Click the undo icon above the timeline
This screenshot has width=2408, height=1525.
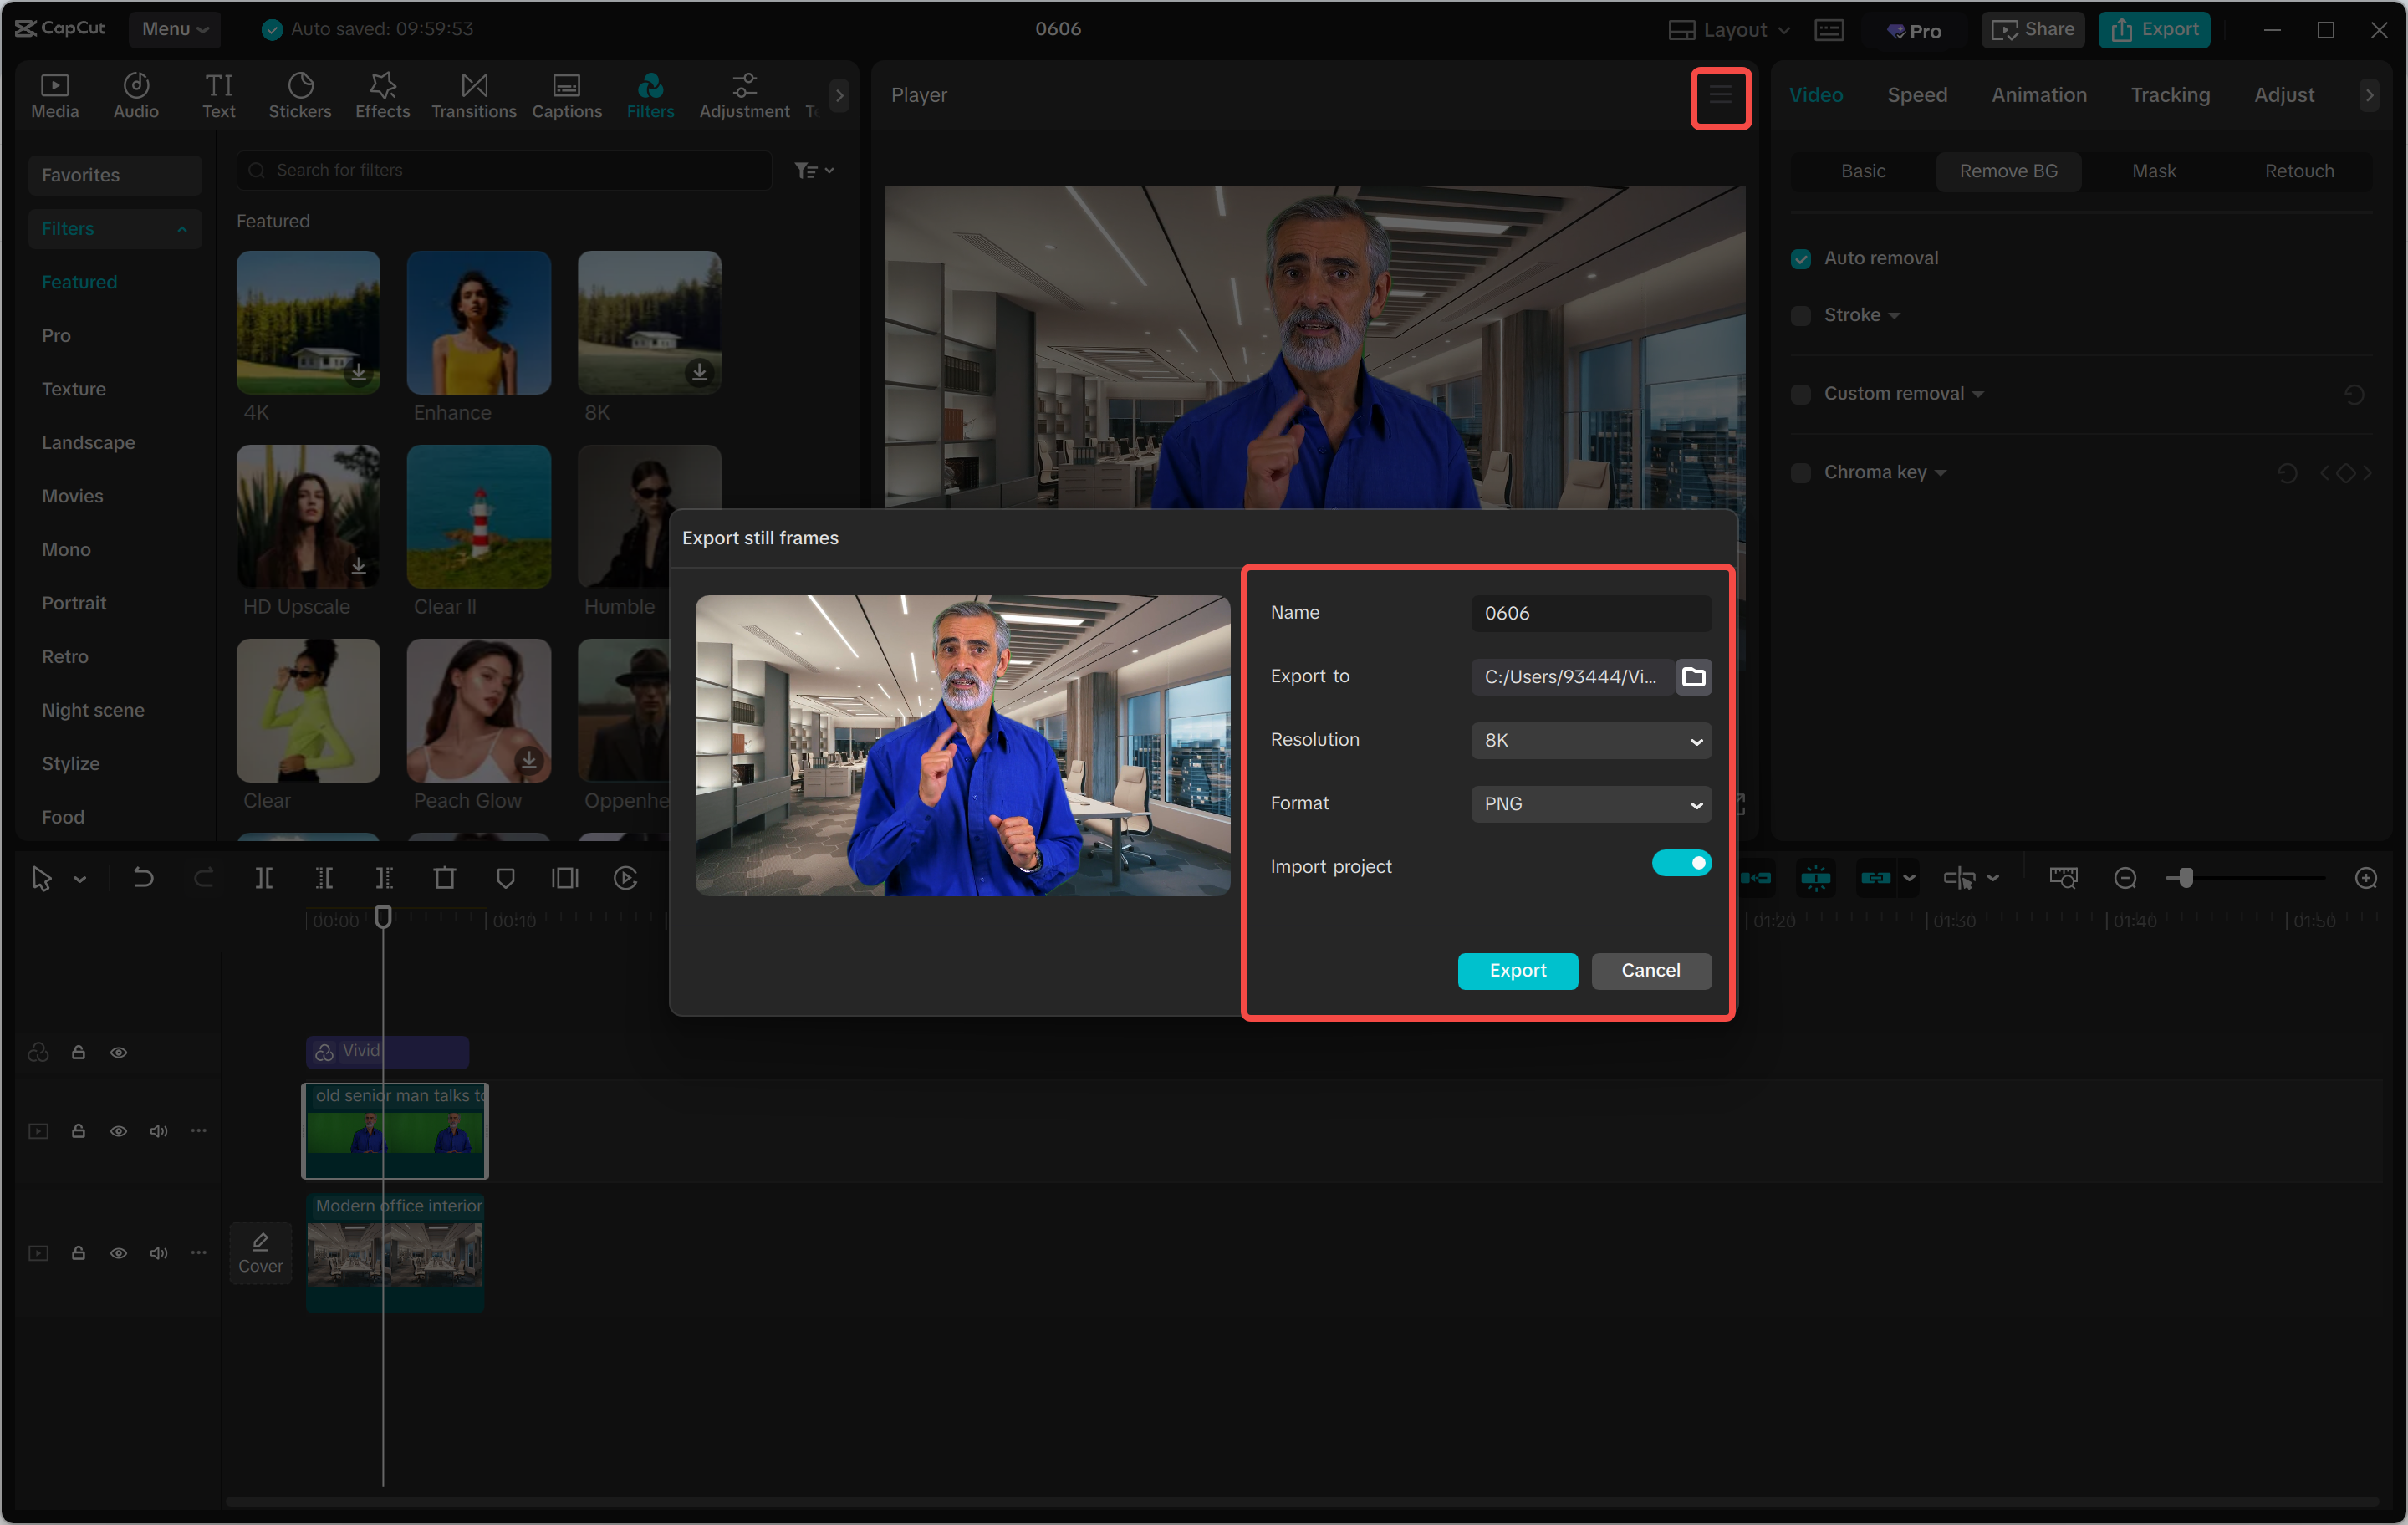pos(143,878)
